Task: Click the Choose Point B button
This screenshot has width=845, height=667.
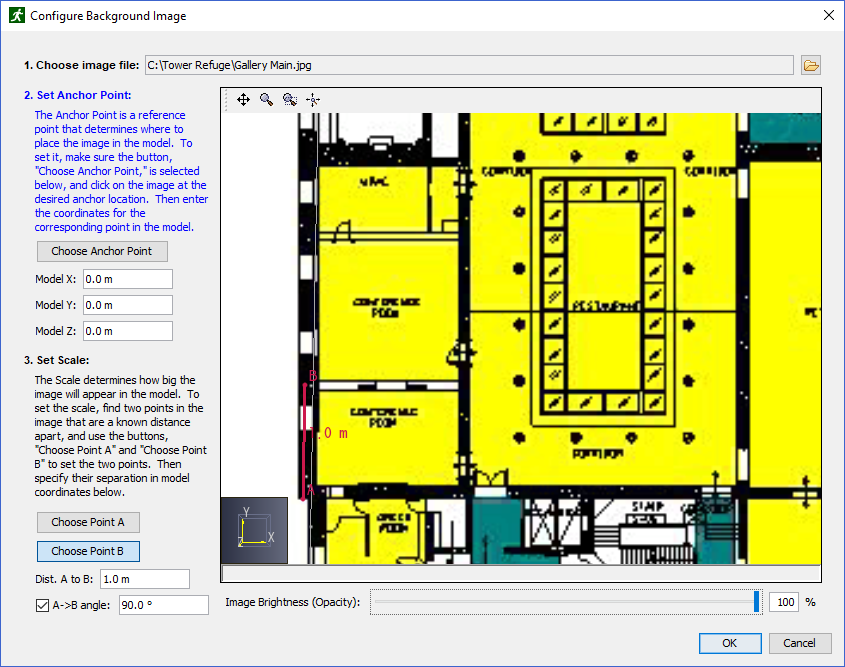Action: click(x=88, y=551)
